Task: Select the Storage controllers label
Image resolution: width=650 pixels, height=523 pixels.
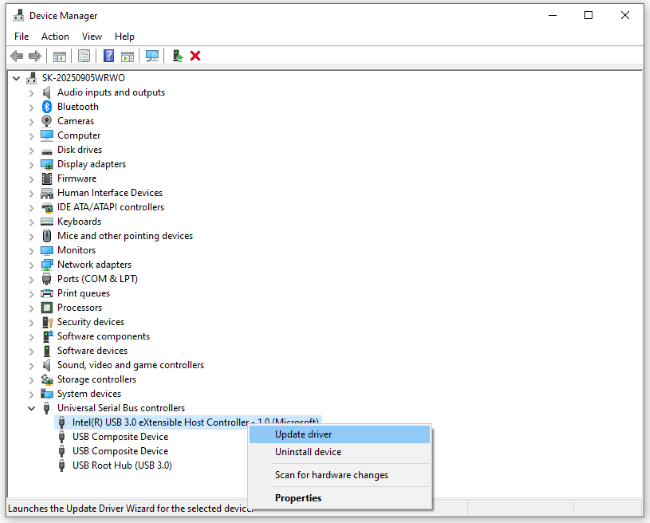Action: [97, 379]
